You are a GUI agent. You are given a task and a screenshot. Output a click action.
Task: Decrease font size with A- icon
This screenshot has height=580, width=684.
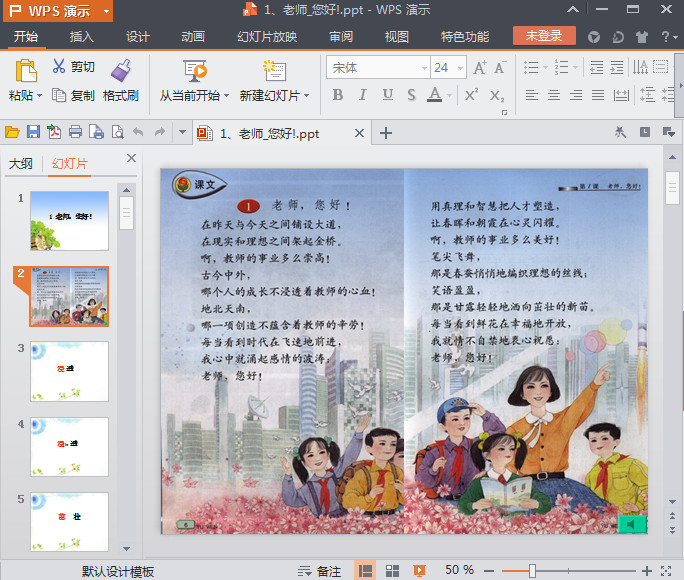click(500, 68)
